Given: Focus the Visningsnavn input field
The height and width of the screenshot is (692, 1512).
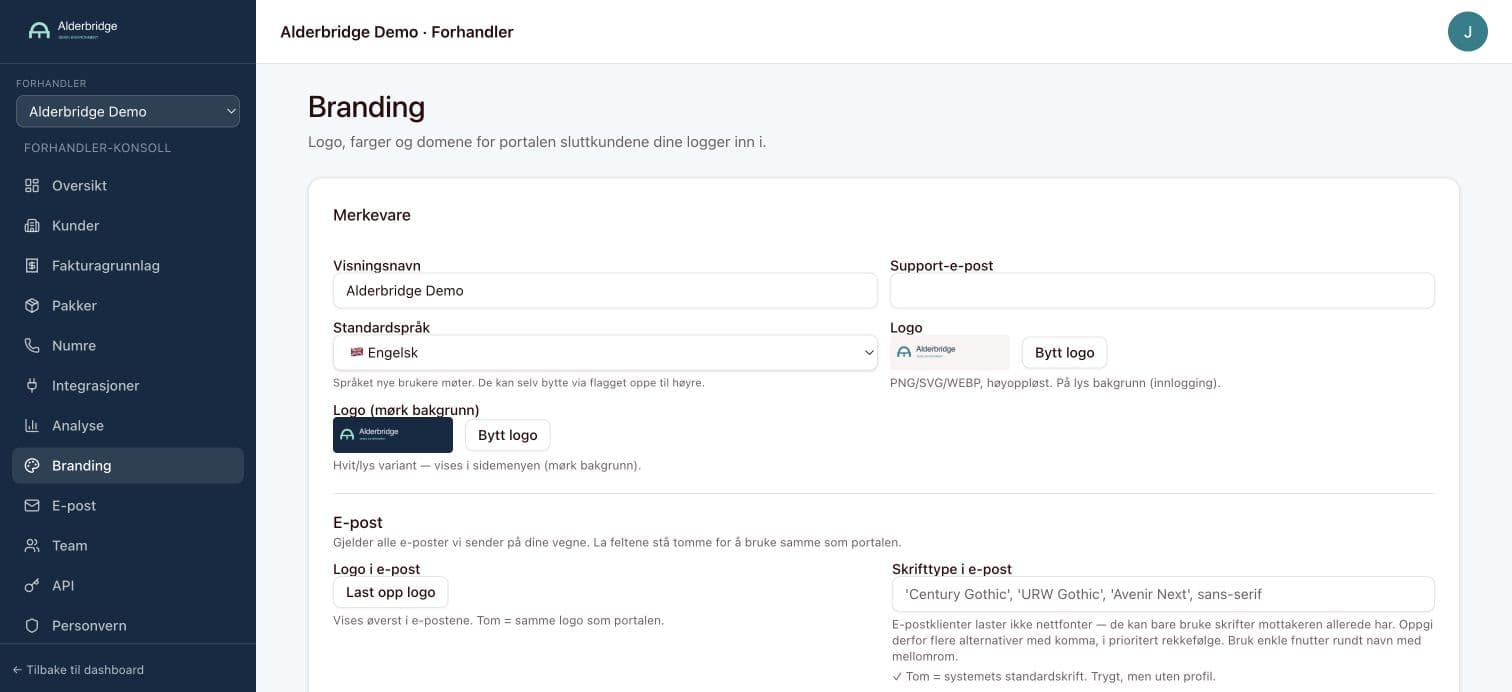Looking at the screenshot, I should (x=605, y=290).
